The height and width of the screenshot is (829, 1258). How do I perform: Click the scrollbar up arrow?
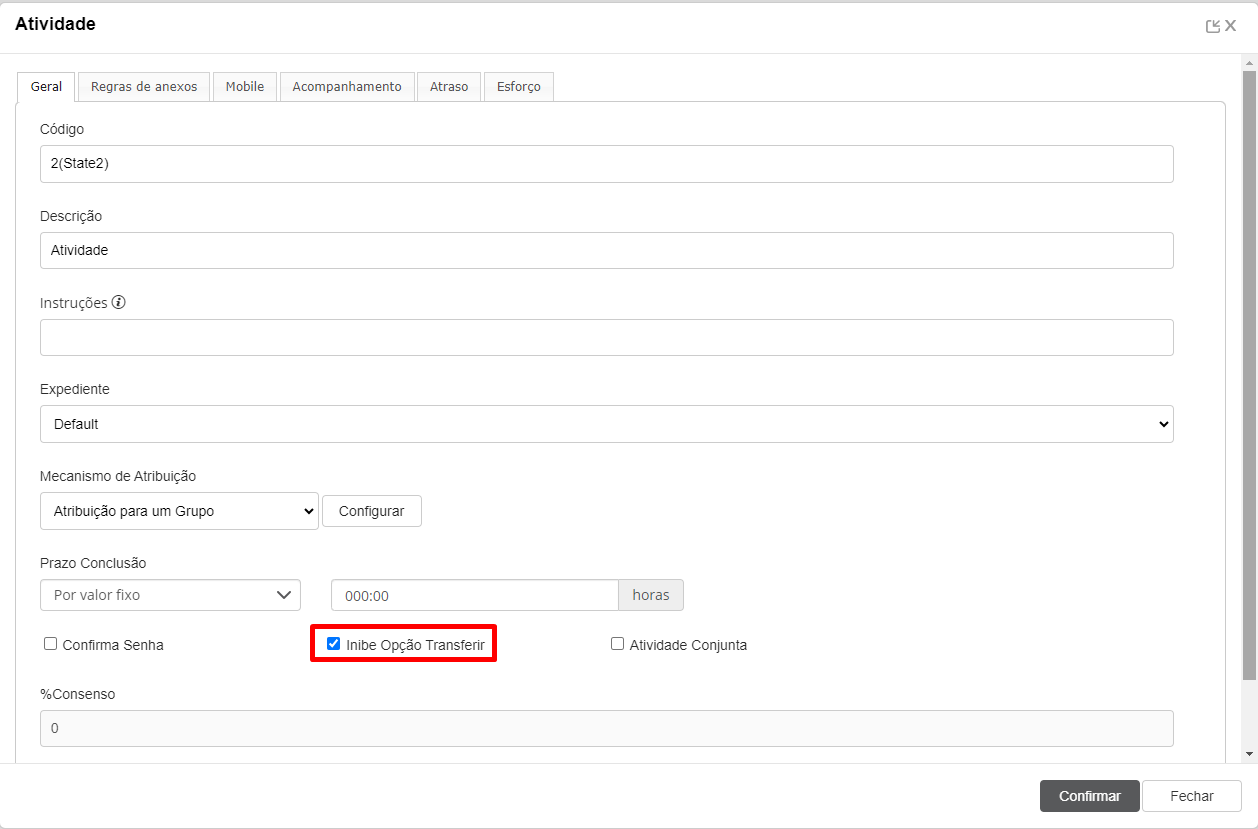pos(1248,62)
